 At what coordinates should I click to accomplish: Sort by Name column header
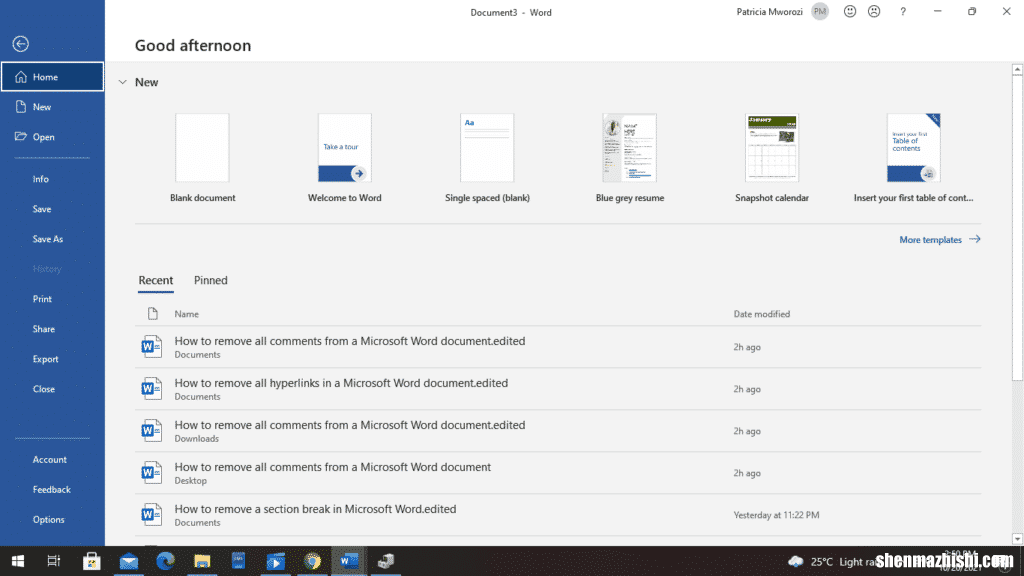pos(186,314)
